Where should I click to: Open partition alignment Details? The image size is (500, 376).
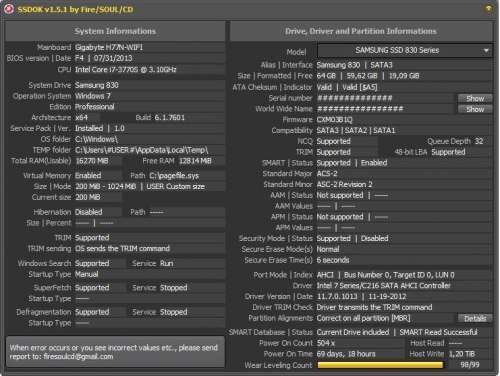(x=475, y=318)
